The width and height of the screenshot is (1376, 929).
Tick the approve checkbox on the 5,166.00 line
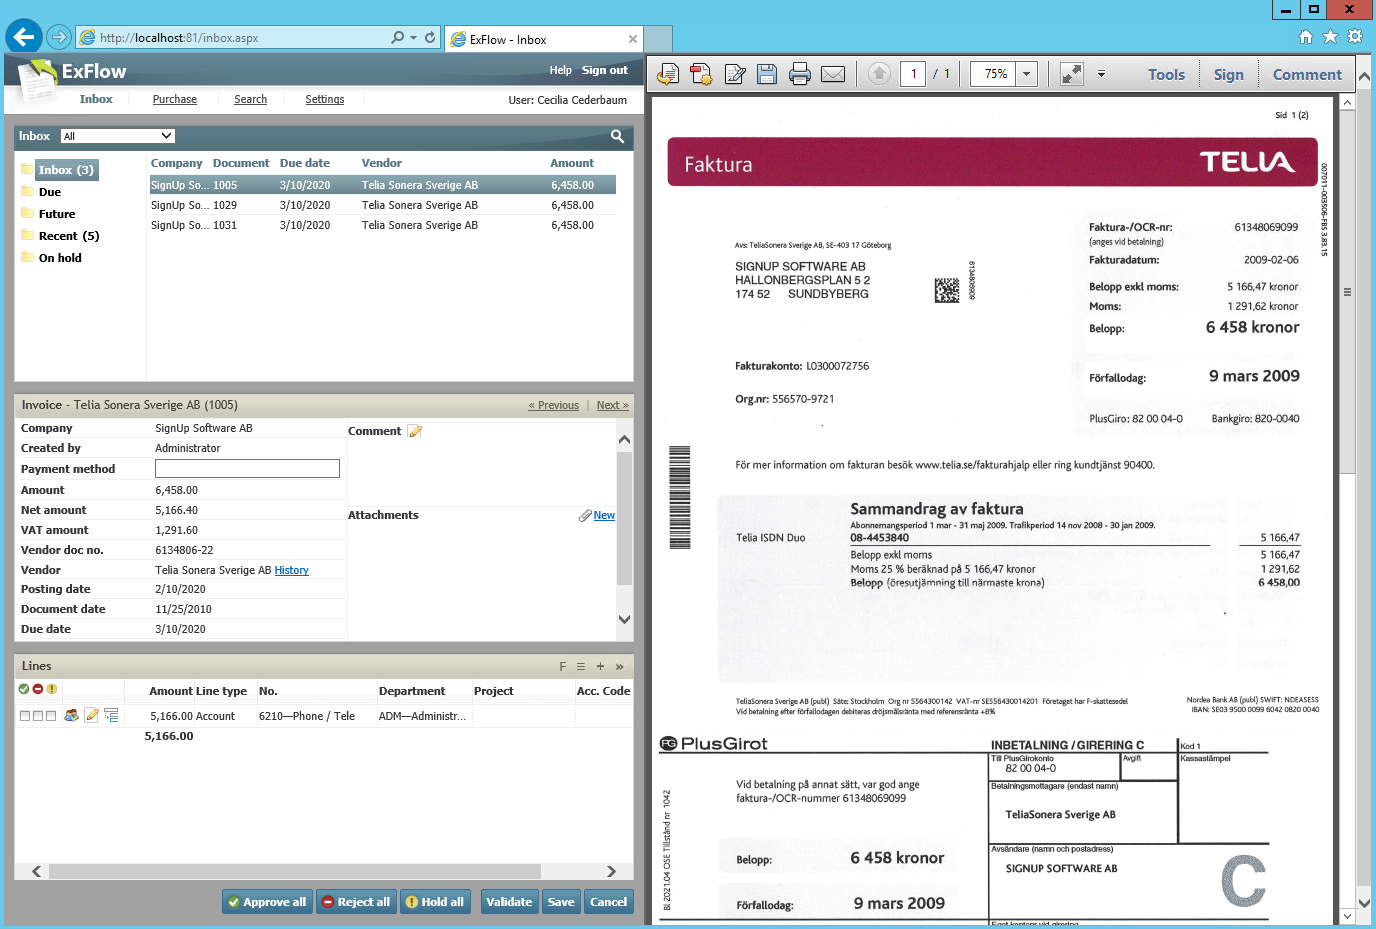pos(25,716)
